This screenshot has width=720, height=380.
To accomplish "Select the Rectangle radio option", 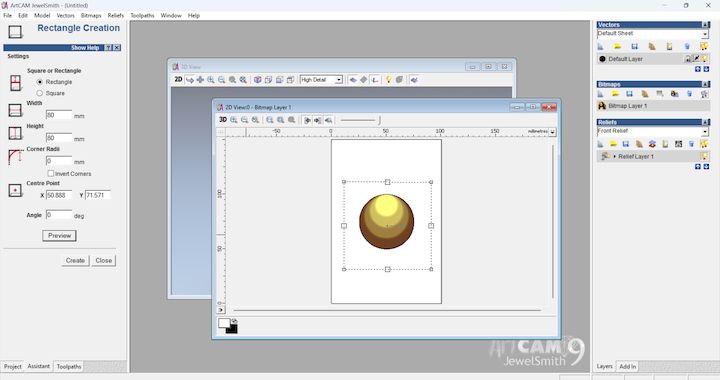I will pos(40,82).
